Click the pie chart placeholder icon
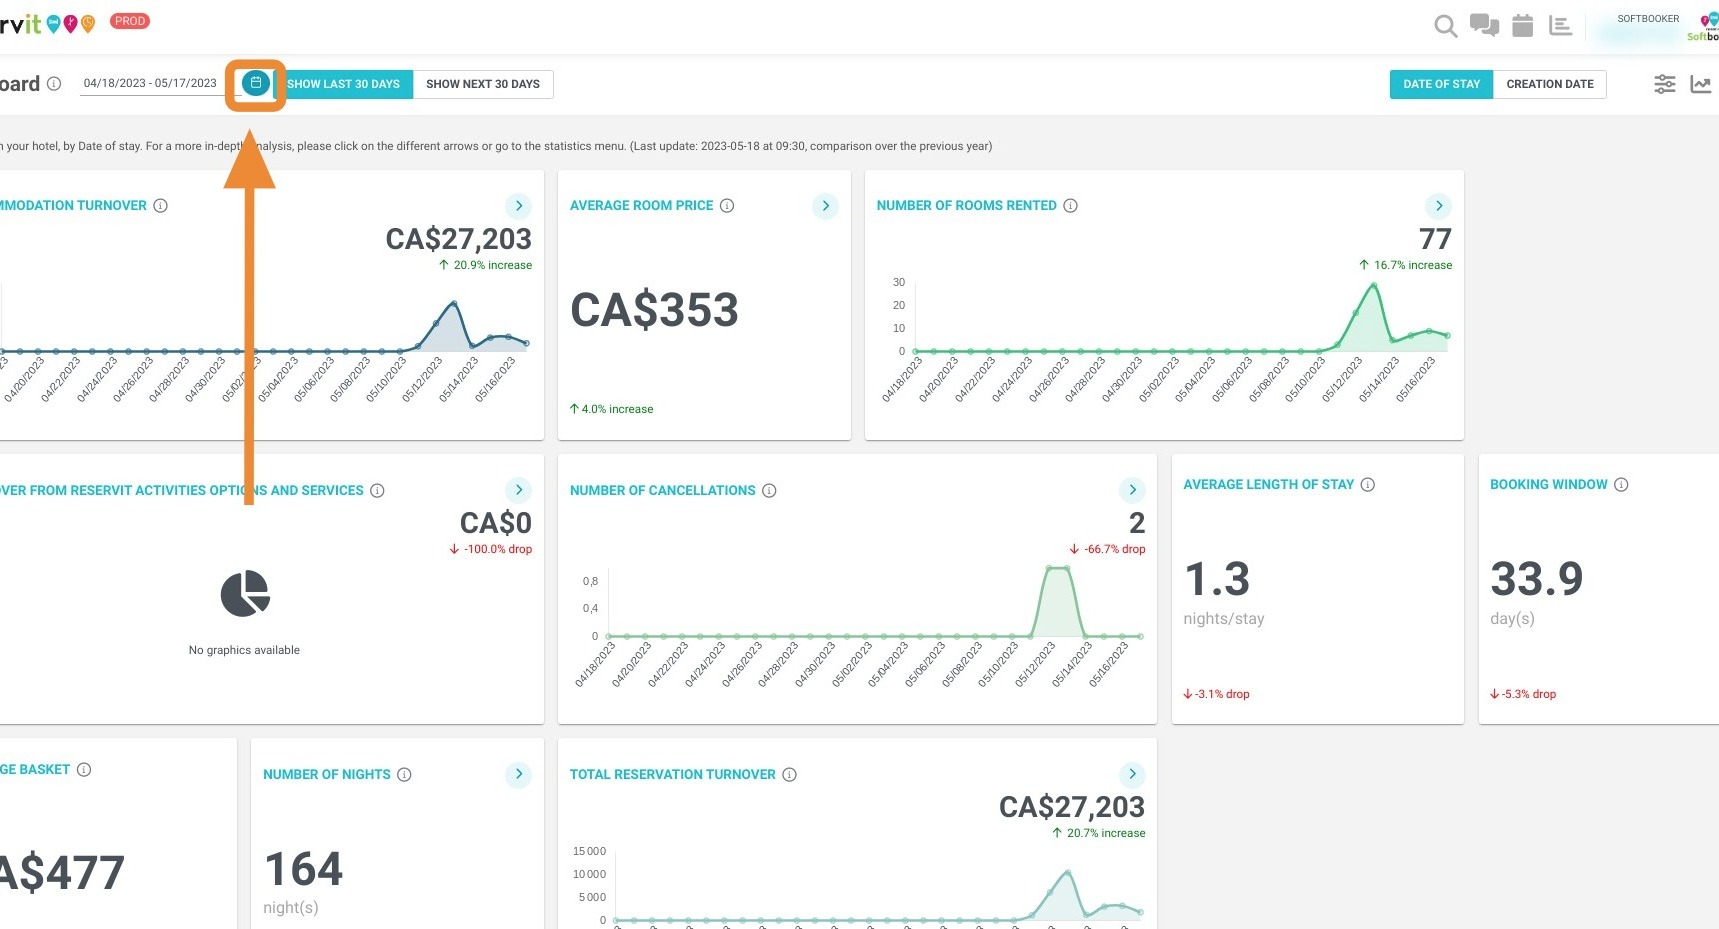 pos(245,594)
